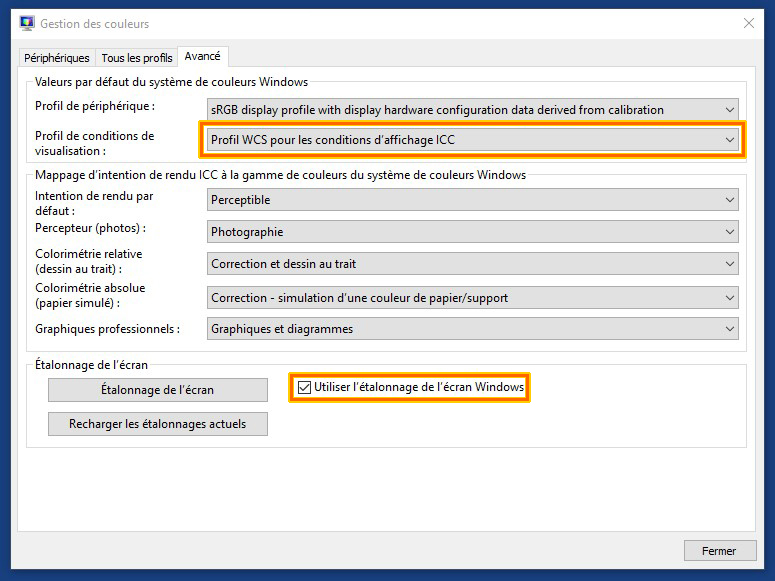Image resolution: width=775 pixels, height=581 pixels.
Task: Click the Fermer button
Action: tap(719, 551)
